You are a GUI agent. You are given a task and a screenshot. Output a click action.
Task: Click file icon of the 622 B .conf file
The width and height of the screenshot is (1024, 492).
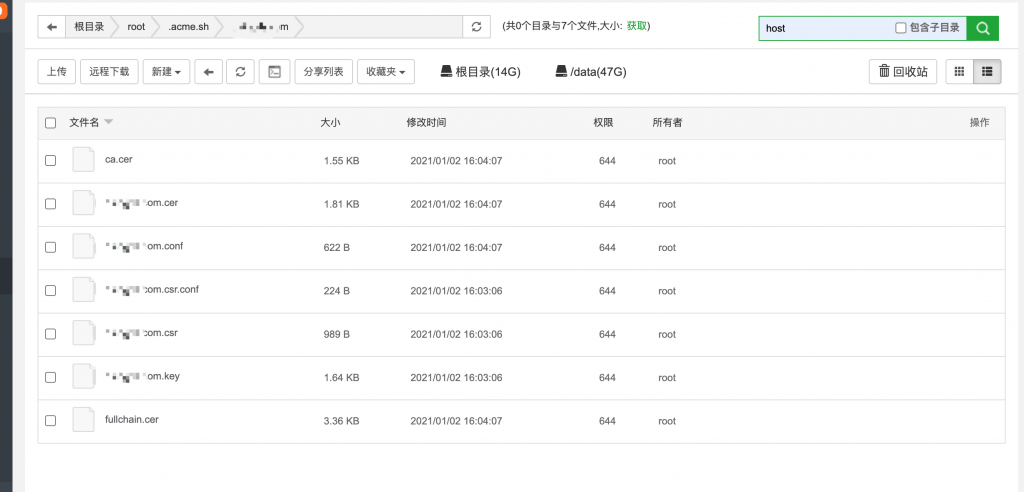(x=83, y=246)
